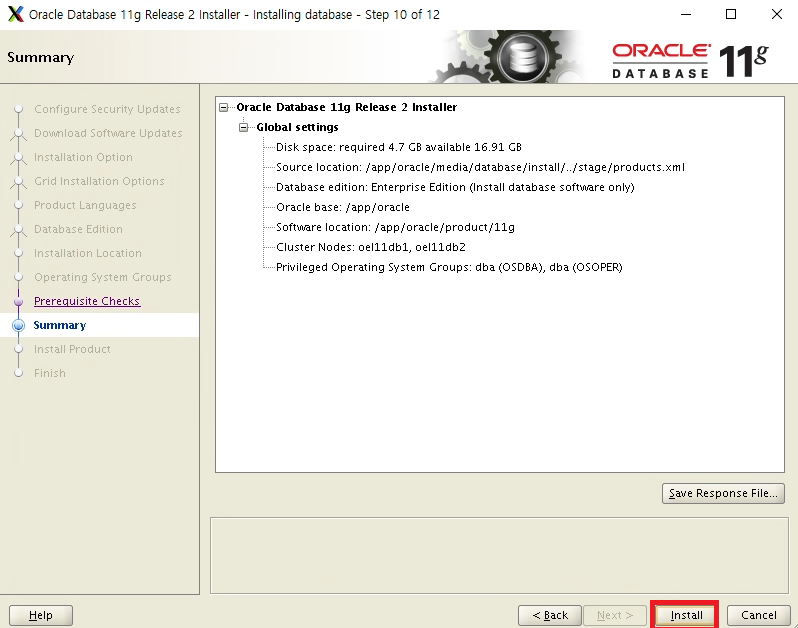Click Installation Option step label

(x=83, y=157)
